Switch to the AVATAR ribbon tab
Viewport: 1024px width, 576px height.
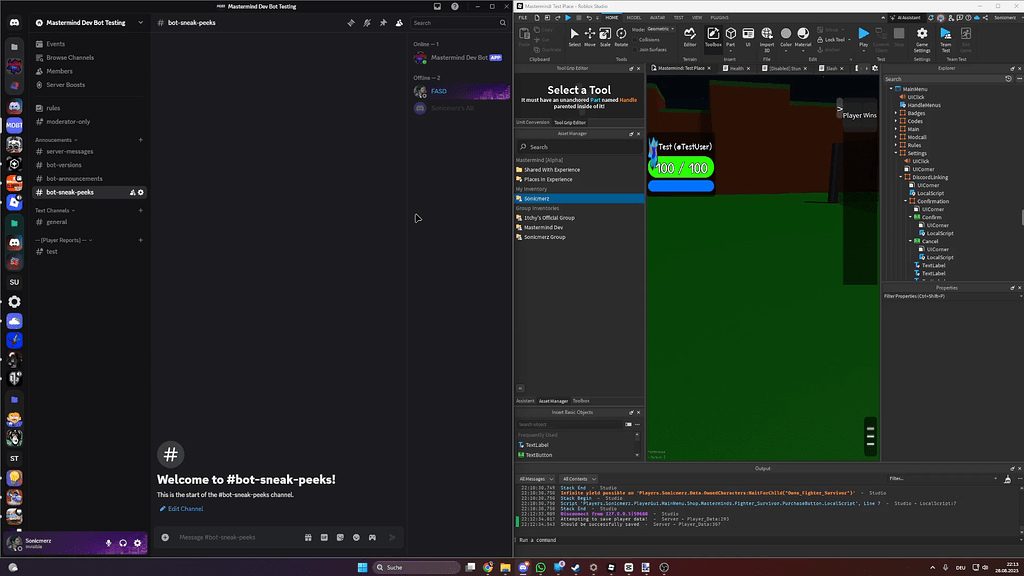[657, 18]
